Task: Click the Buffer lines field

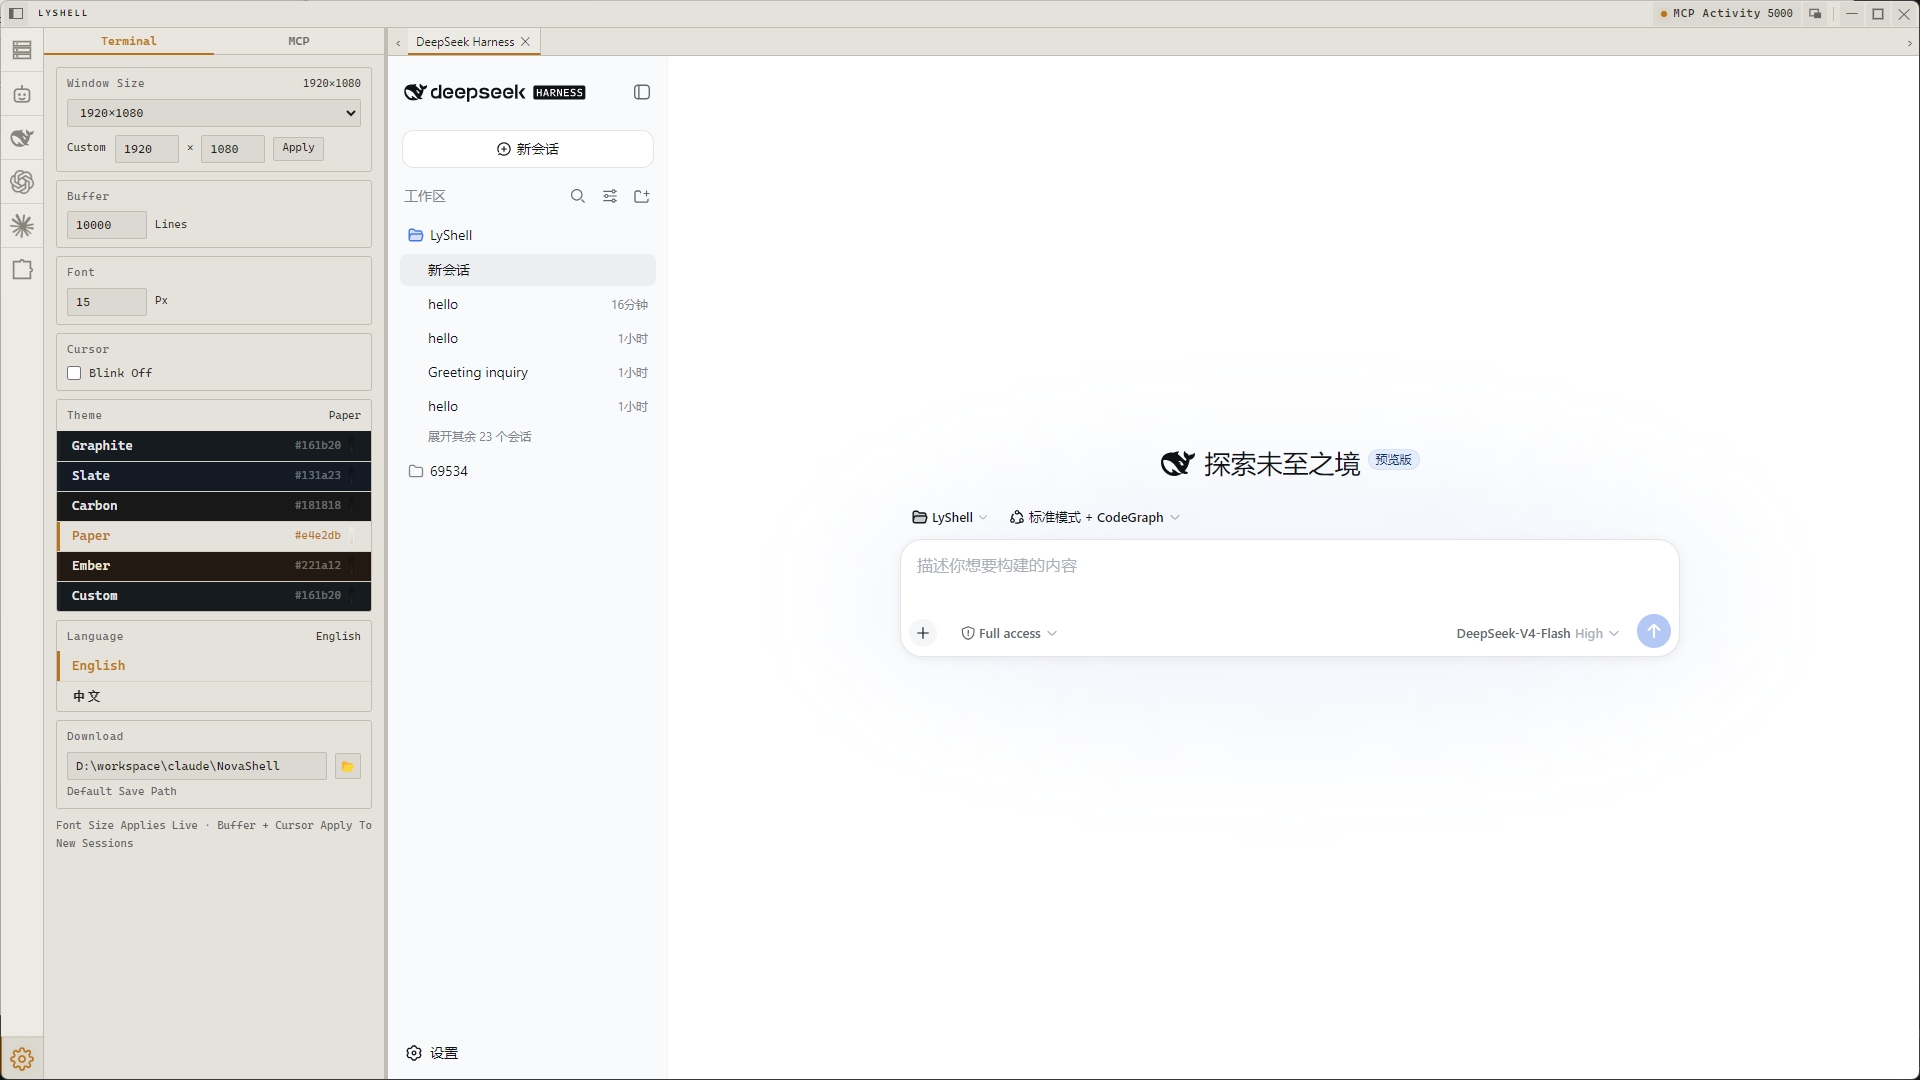Action: [x=106, y=225]
